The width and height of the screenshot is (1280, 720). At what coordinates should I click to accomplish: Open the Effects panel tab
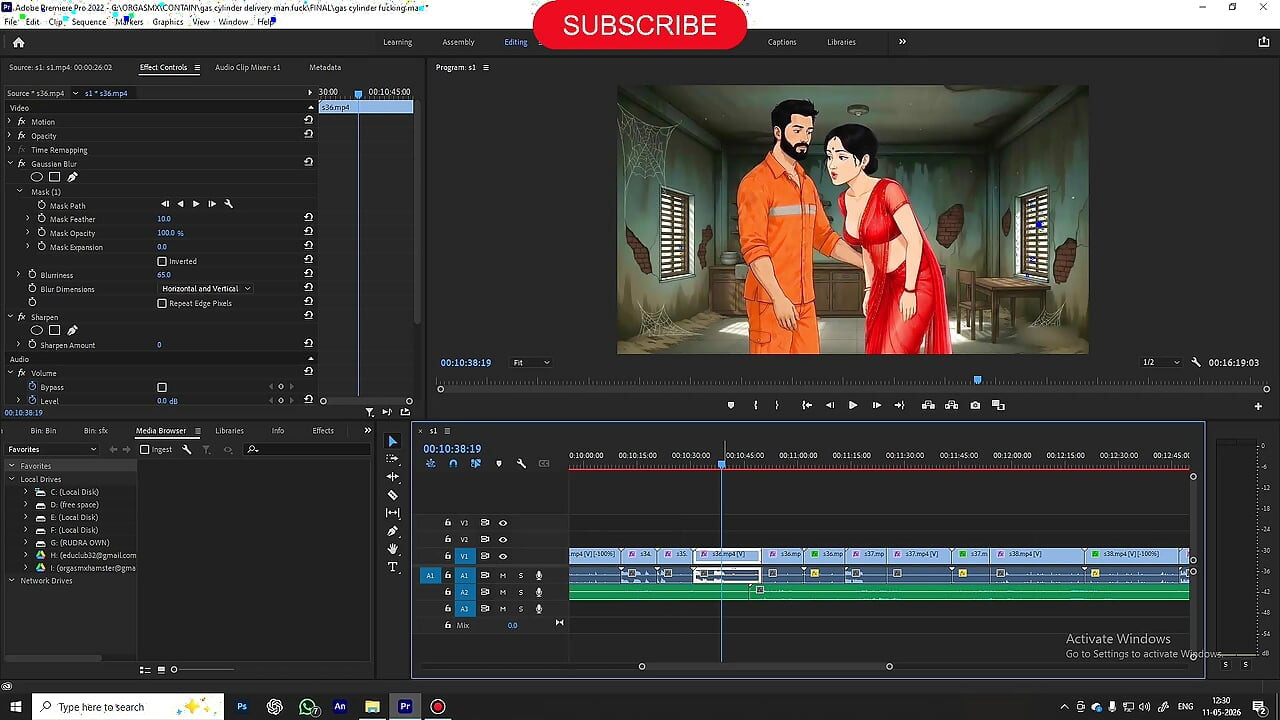pyautogui.click(x=323, y=430)
